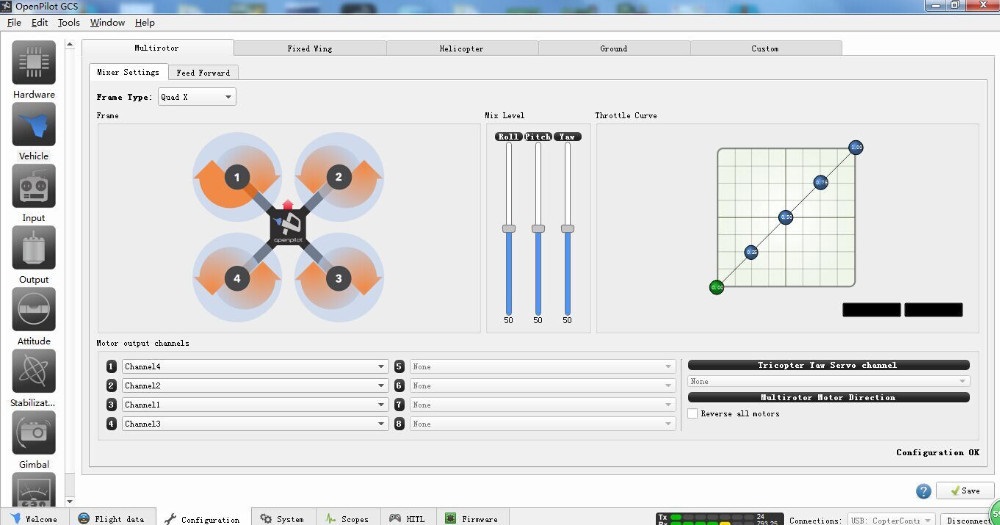Go to the Firmware bottom tab

472,519
